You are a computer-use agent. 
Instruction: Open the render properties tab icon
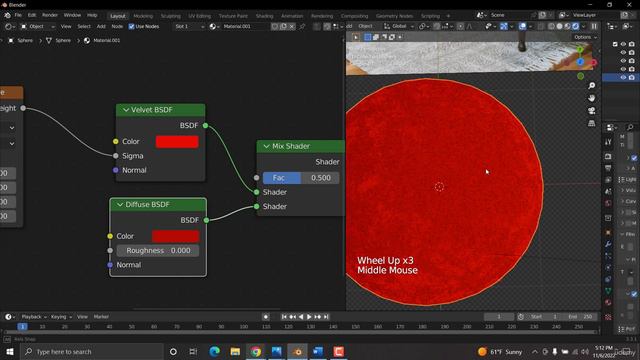[x=608, y=156]
